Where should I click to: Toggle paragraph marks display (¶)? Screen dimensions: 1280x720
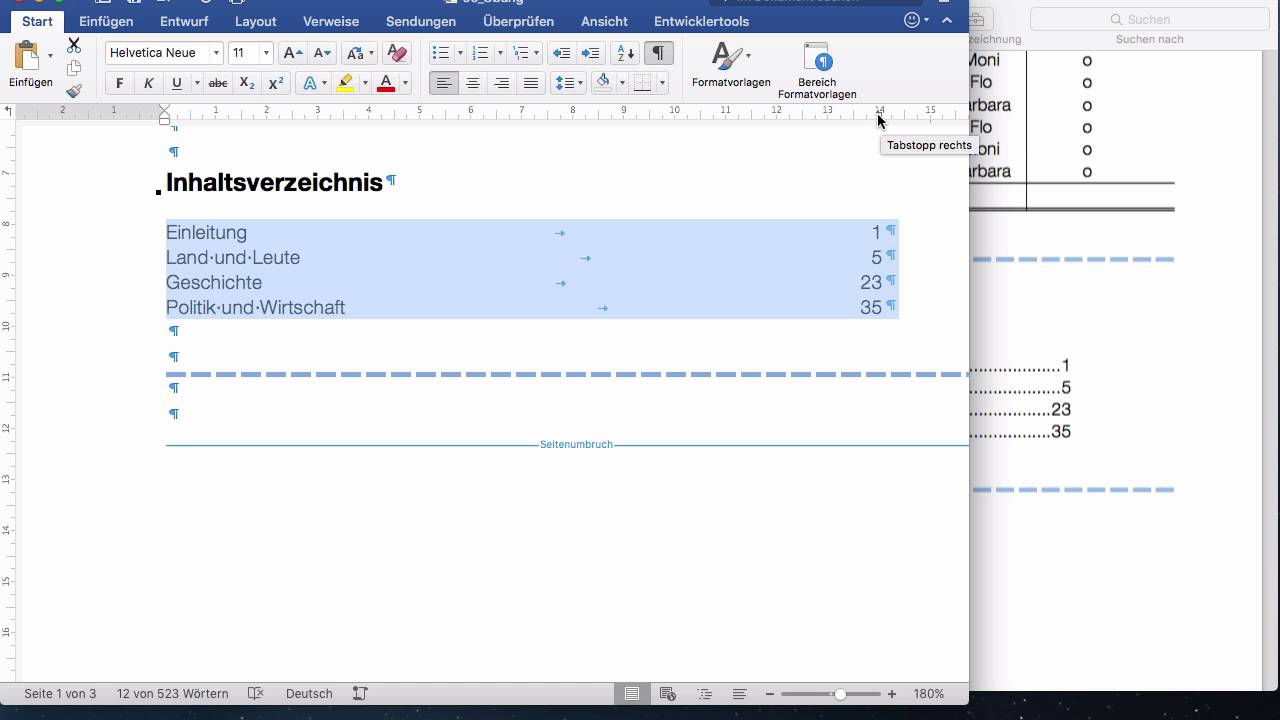(658, 53)
